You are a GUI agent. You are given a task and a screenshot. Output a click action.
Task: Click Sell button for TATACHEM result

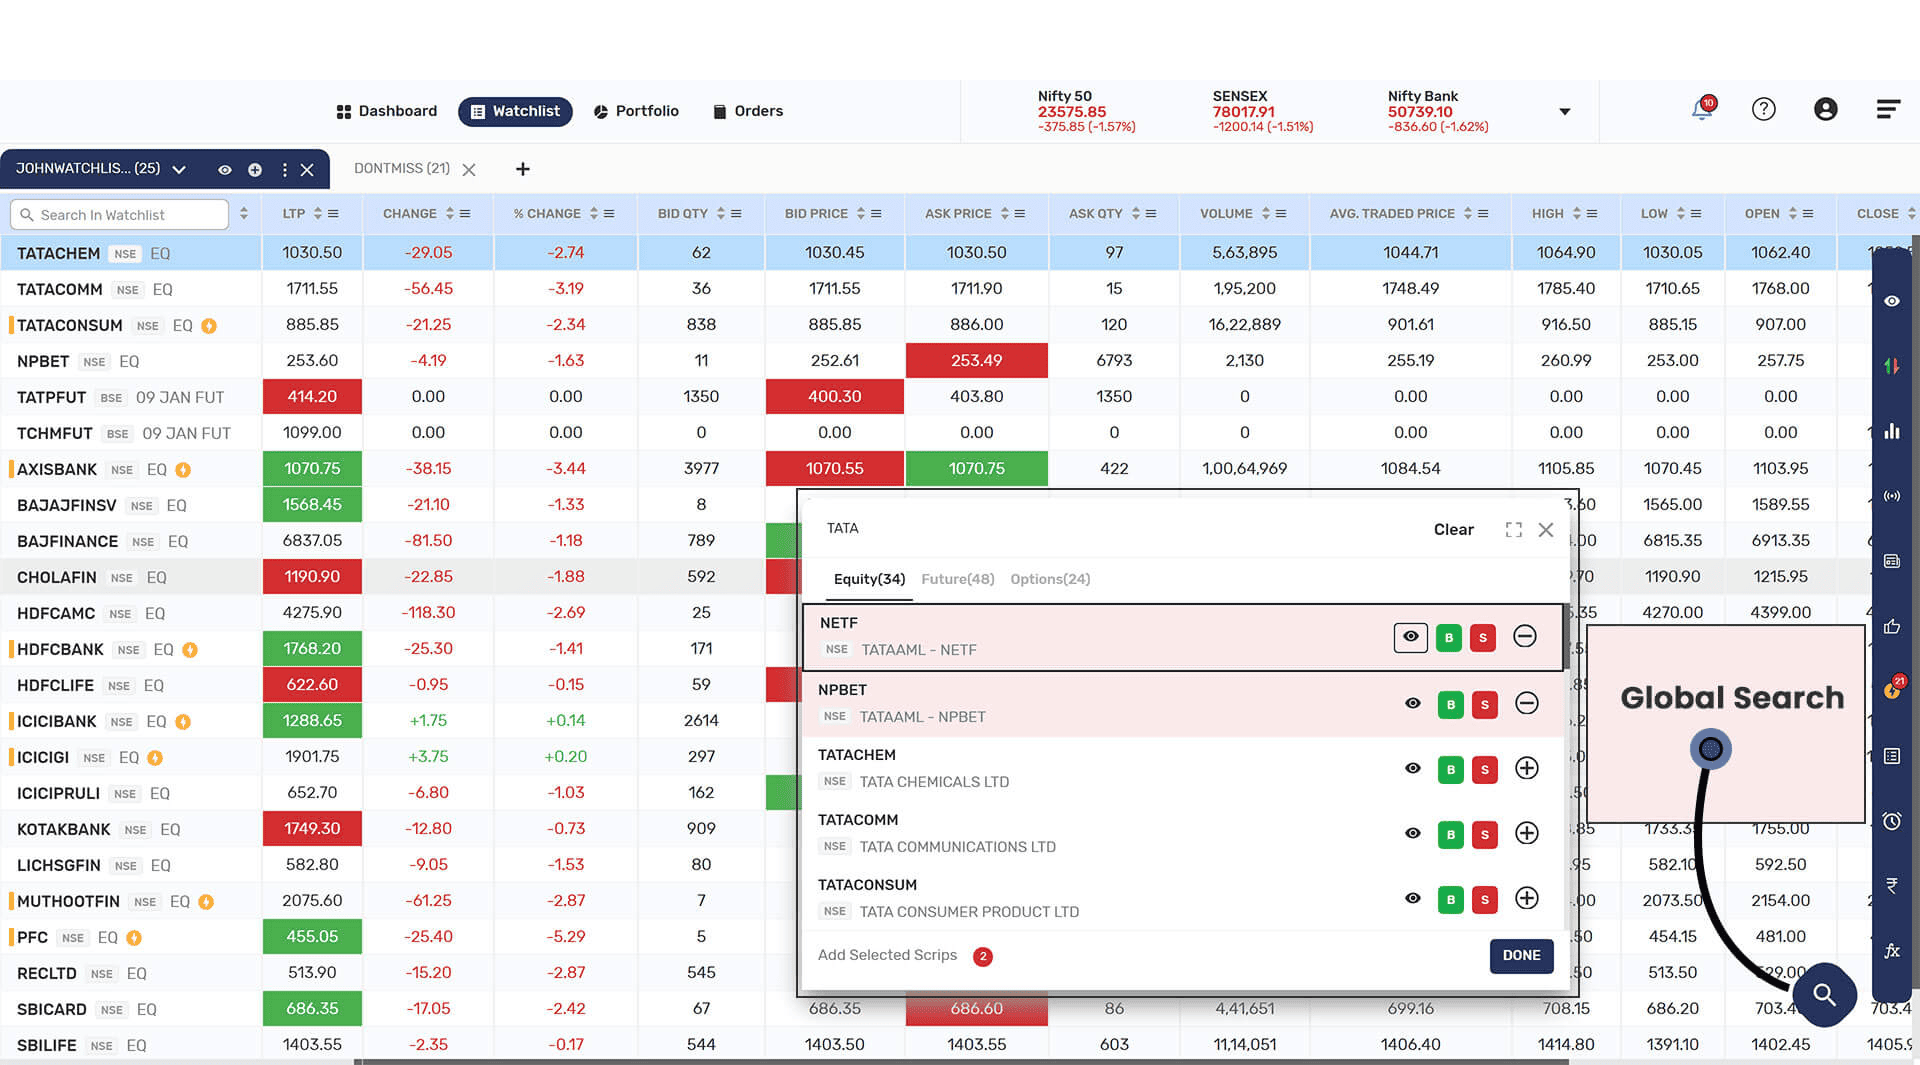click(x=1485, y=769)
